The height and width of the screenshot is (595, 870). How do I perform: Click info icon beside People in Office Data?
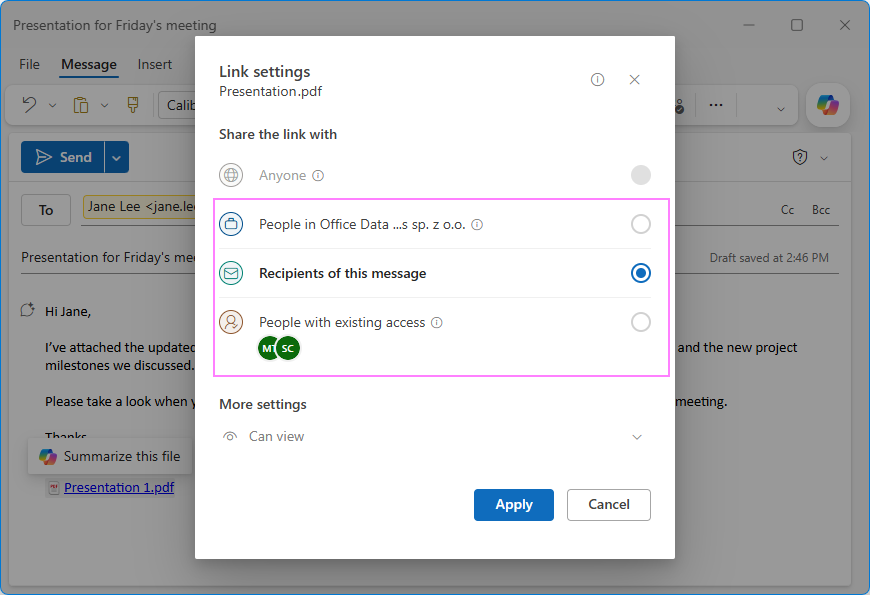[x=477, y=224]
